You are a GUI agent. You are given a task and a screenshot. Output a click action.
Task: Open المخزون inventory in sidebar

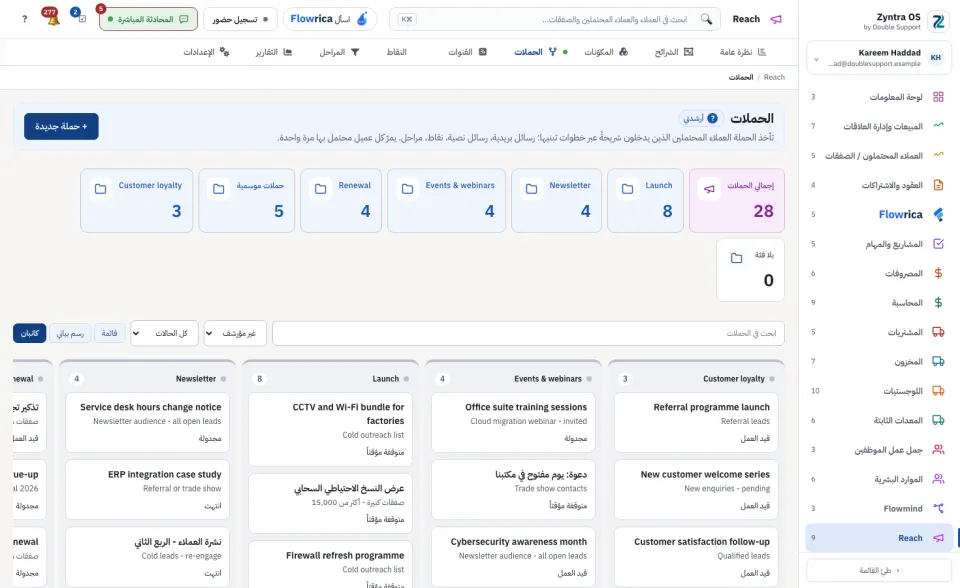(877, 361)
